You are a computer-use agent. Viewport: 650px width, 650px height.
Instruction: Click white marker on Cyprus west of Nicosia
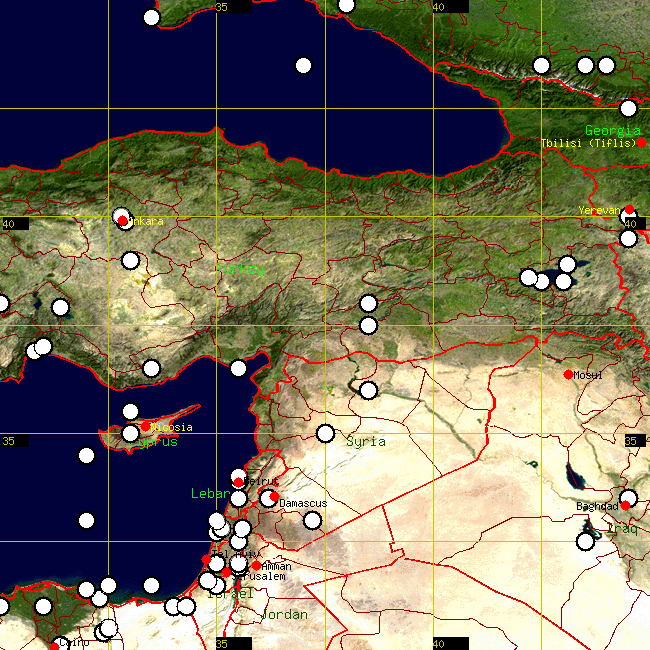point(130,434)
